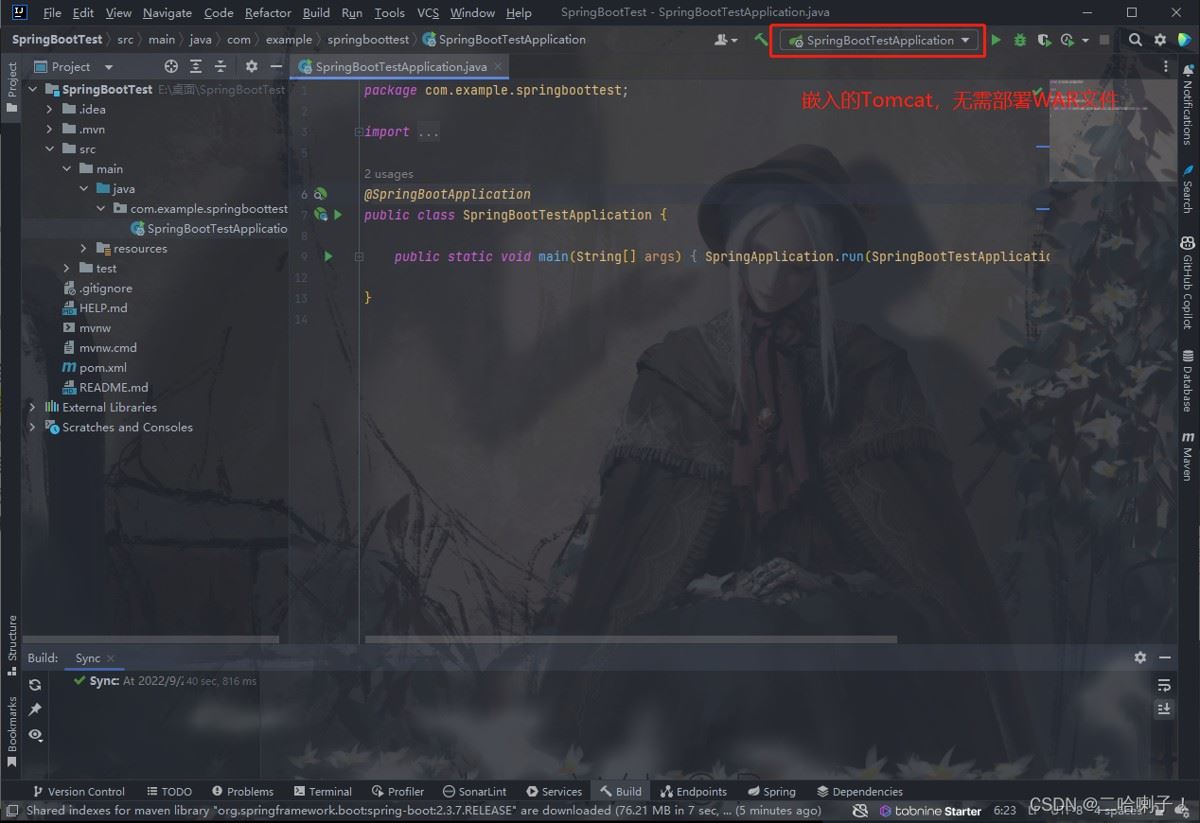Toggle the eye view options in Build panel

35,734
